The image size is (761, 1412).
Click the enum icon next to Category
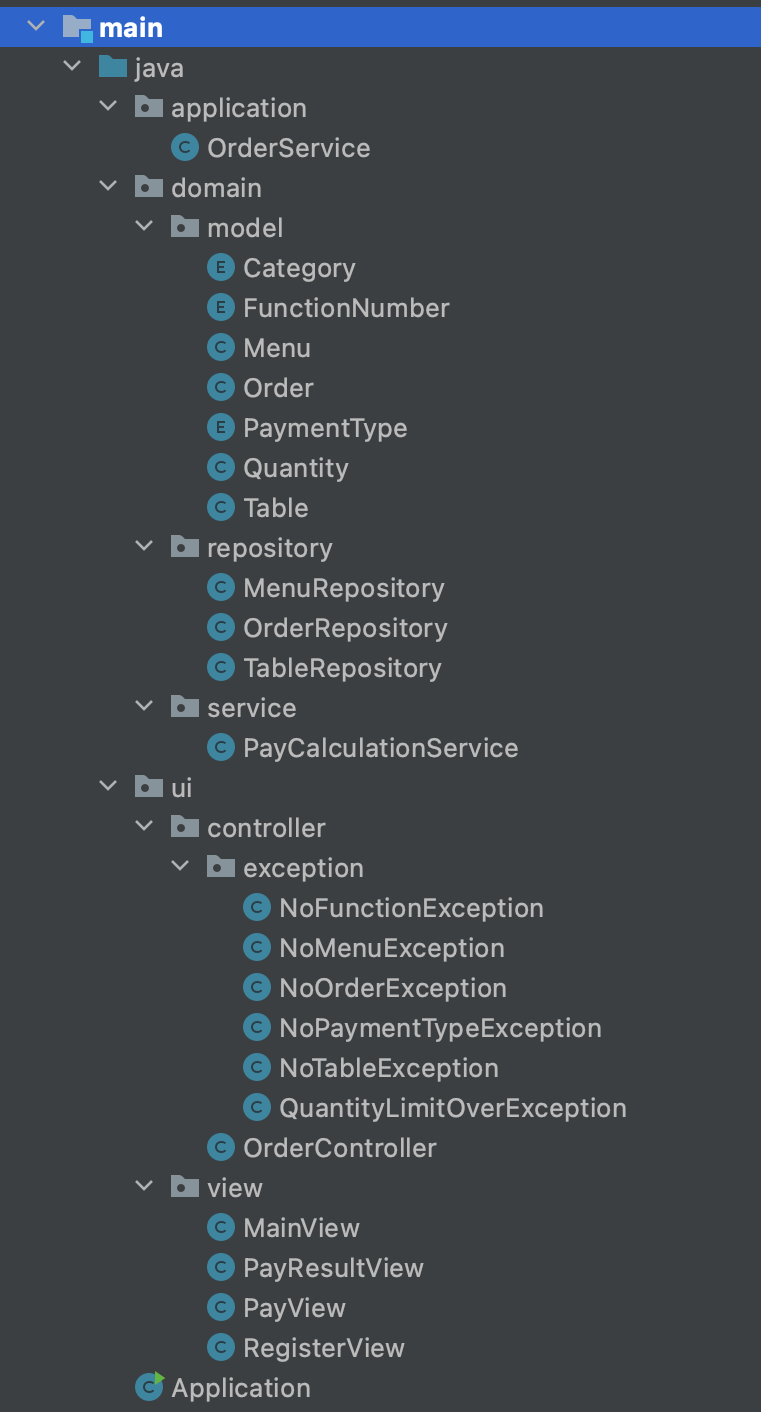[220, 267]
